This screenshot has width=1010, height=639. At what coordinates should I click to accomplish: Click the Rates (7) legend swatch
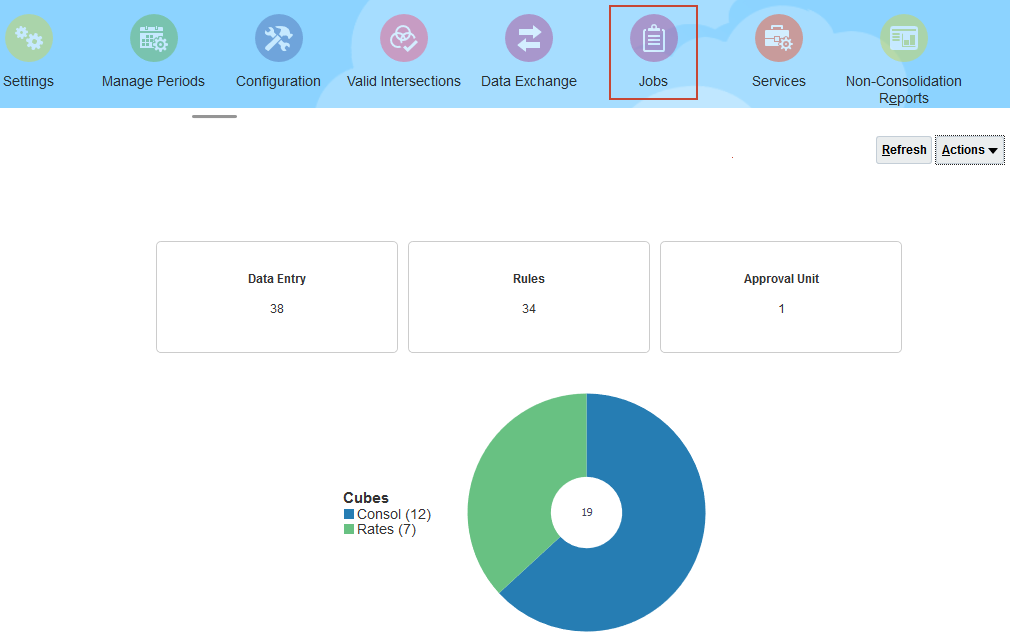pos(349,529)
